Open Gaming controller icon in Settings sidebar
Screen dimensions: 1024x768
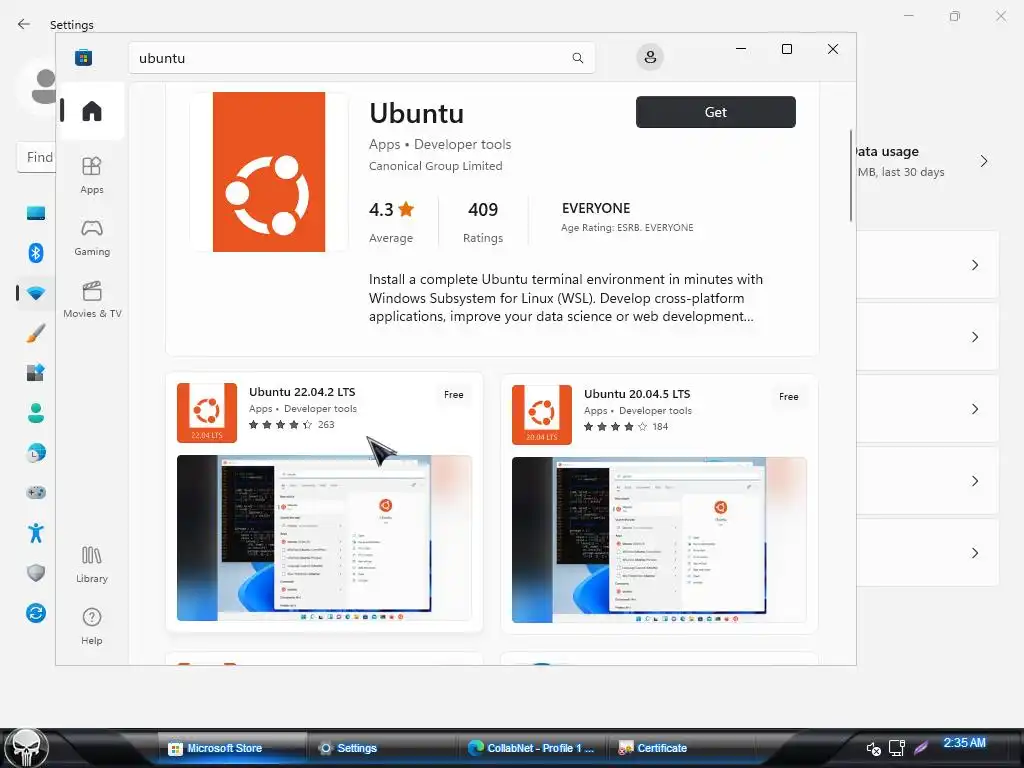click(x=36, y=492)
